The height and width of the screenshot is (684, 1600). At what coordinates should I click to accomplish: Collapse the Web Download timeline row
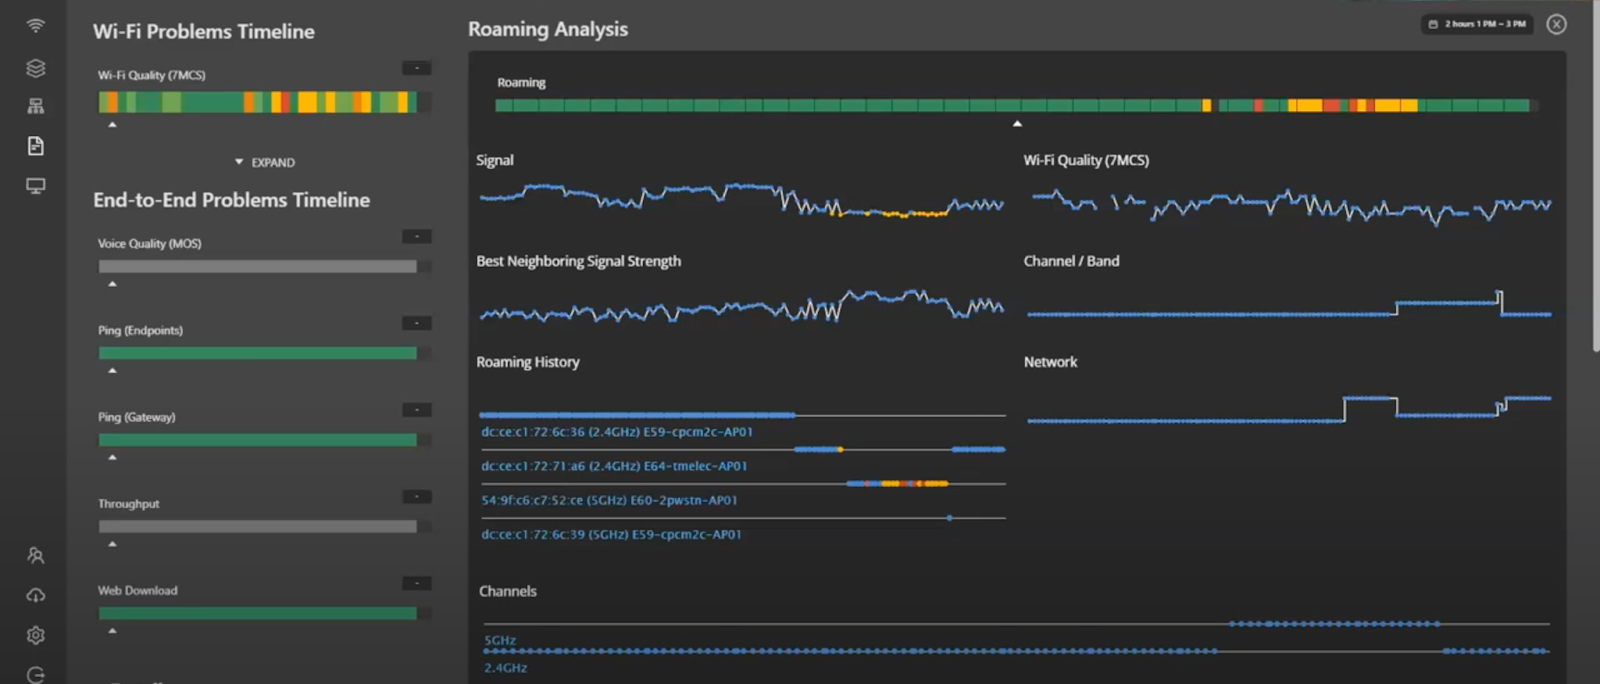point(416,583)
